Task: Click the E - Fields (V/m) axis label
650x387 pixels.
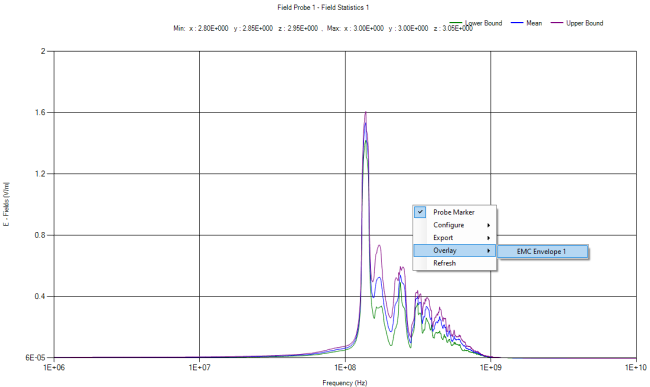Action: (x=6, y=204)
